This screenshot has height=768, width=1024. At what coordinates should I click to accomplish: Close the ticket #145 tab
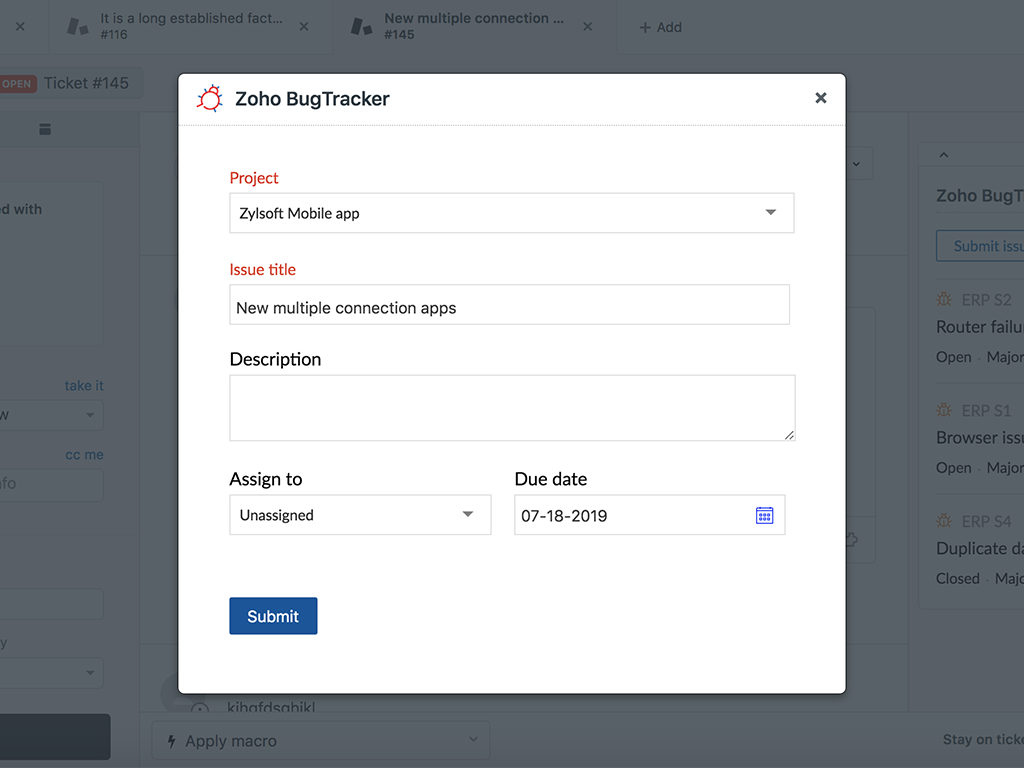coord(588,27)
